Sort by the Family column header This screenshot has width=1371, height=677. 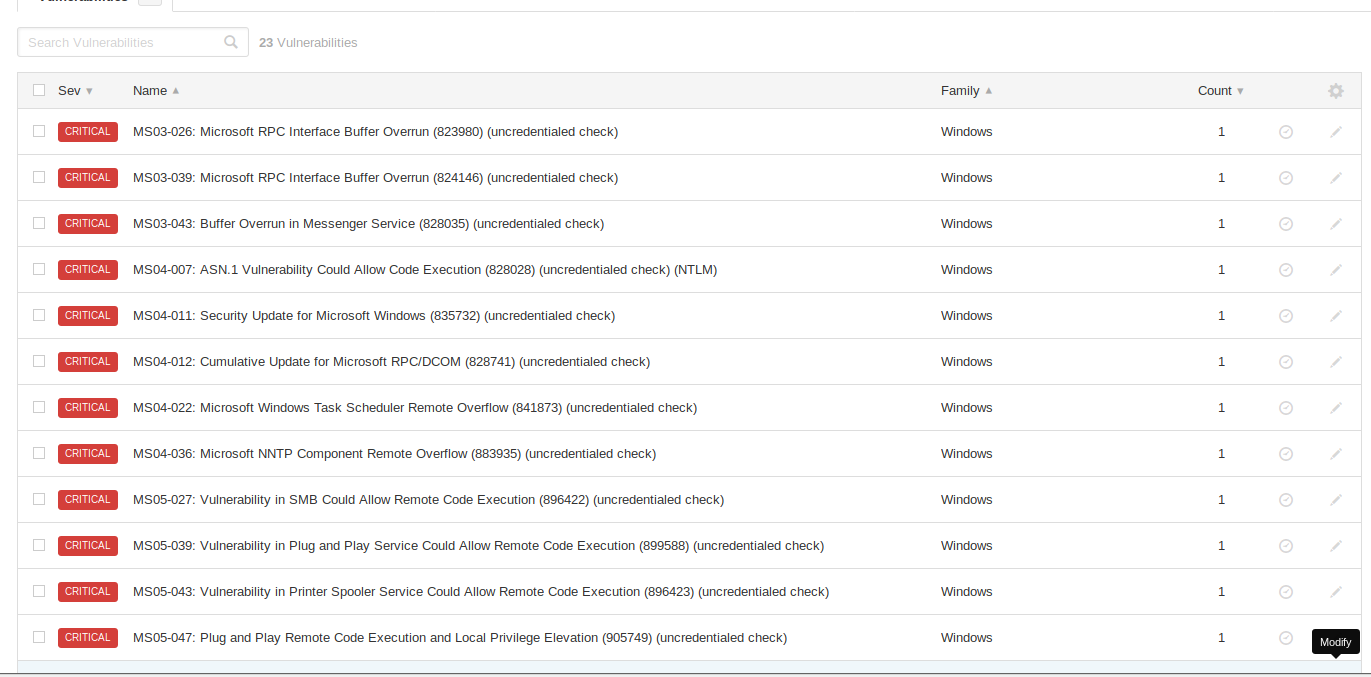[x=966, y=91]
